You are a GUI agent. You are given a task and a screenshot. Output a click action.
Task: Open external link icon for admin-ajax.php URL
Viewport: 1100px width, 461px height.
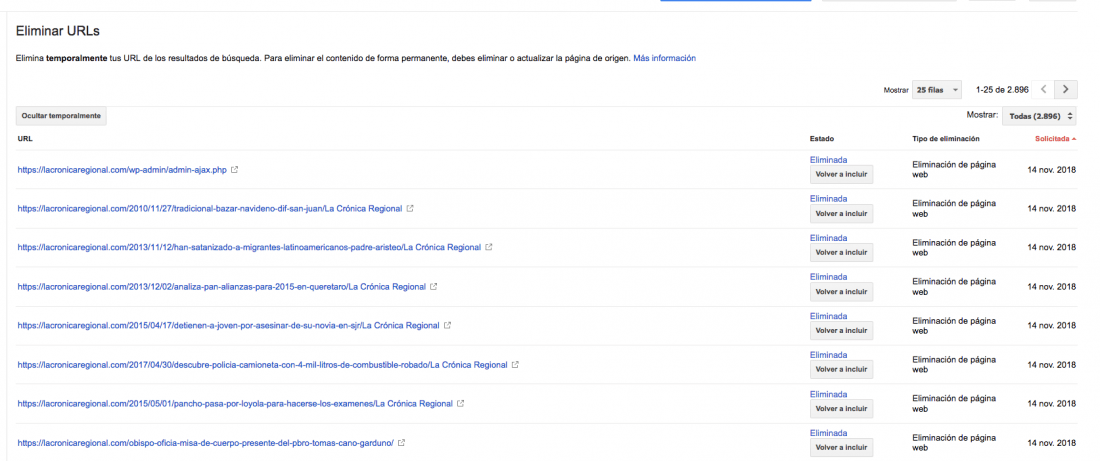point(234,170)
